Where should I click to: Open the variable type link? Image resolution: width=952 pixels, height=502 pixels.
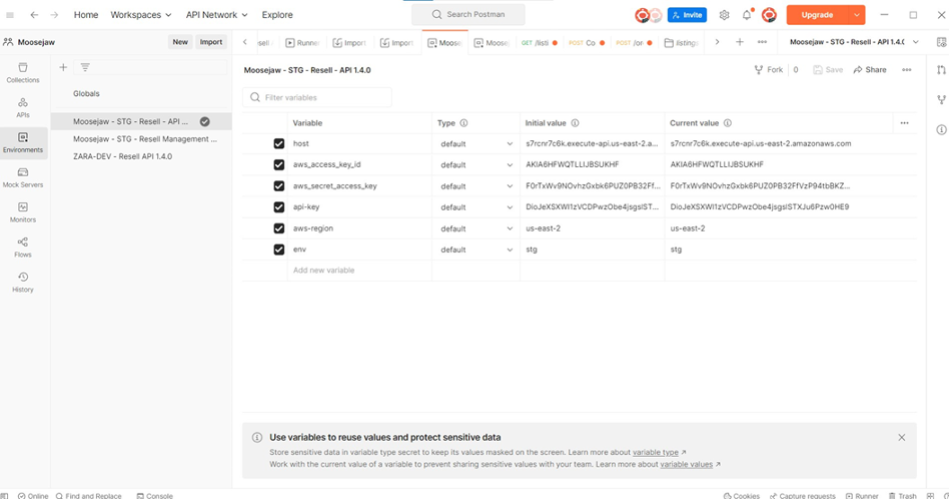[655, 452]
